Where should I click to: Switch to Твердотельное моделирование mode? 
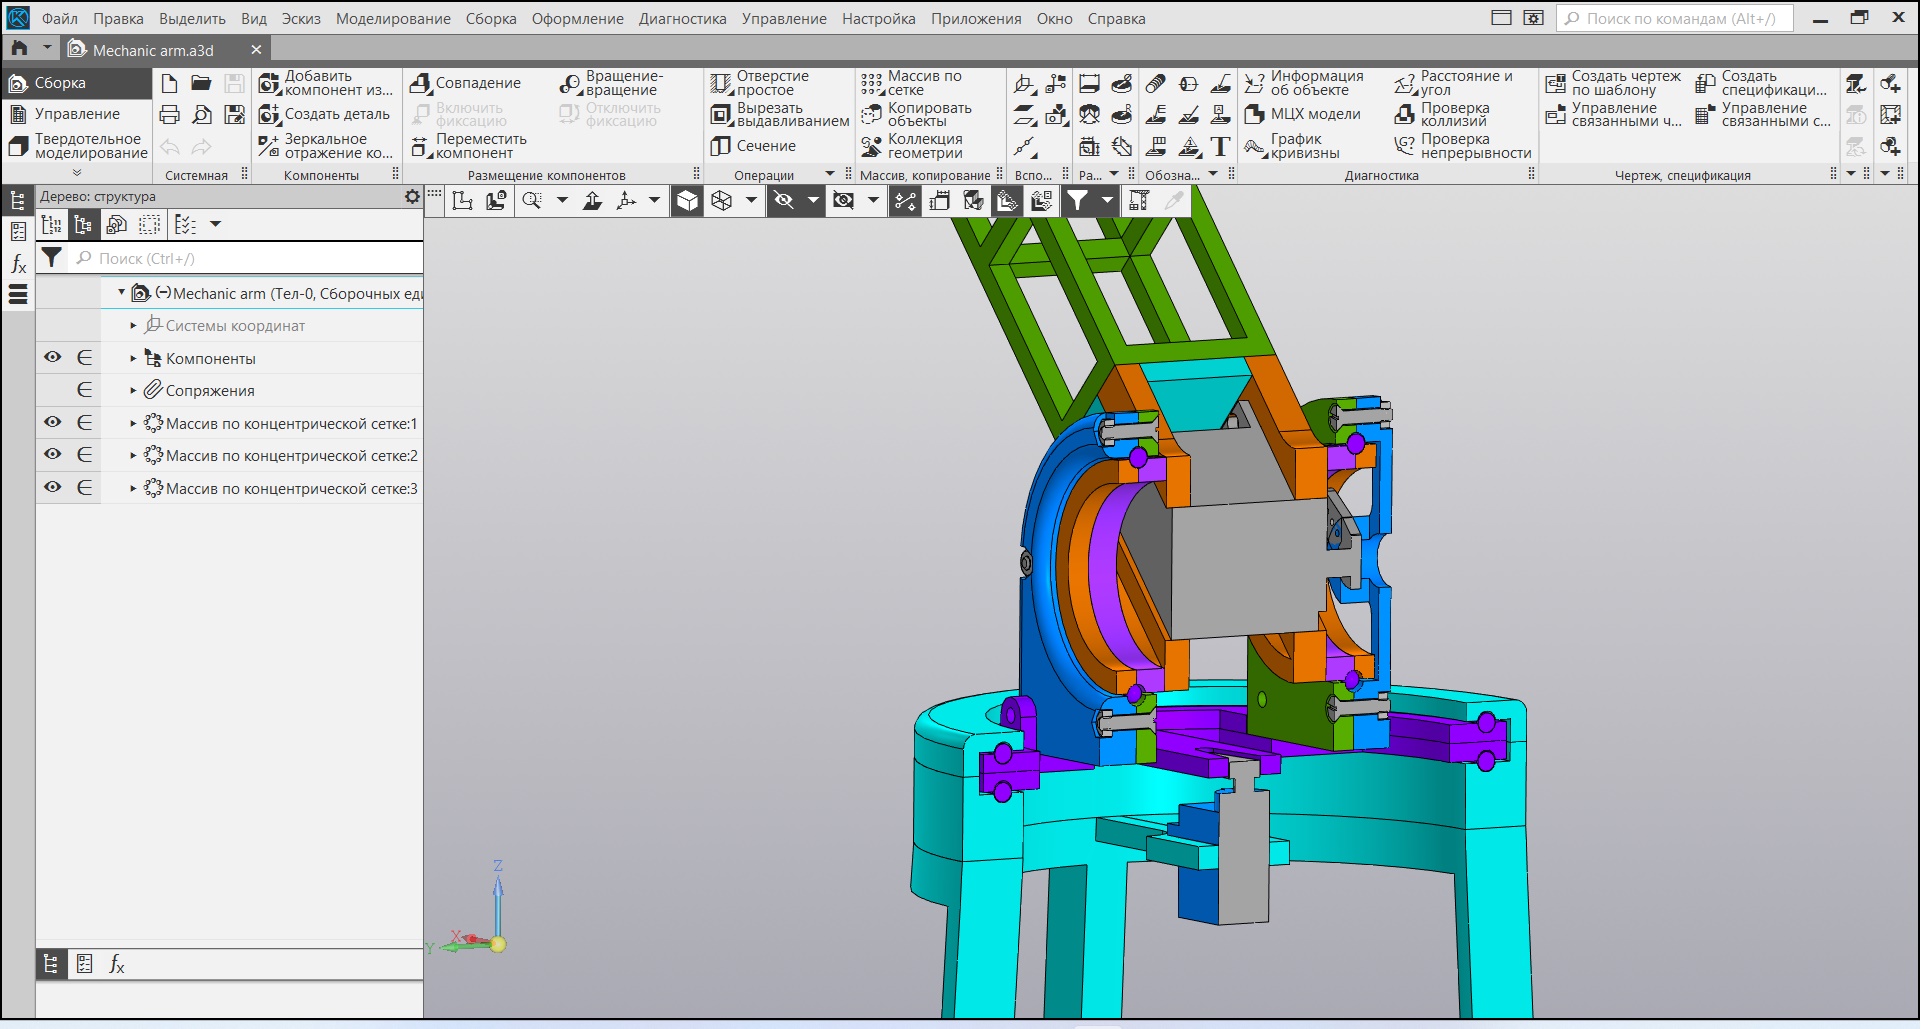78,146
